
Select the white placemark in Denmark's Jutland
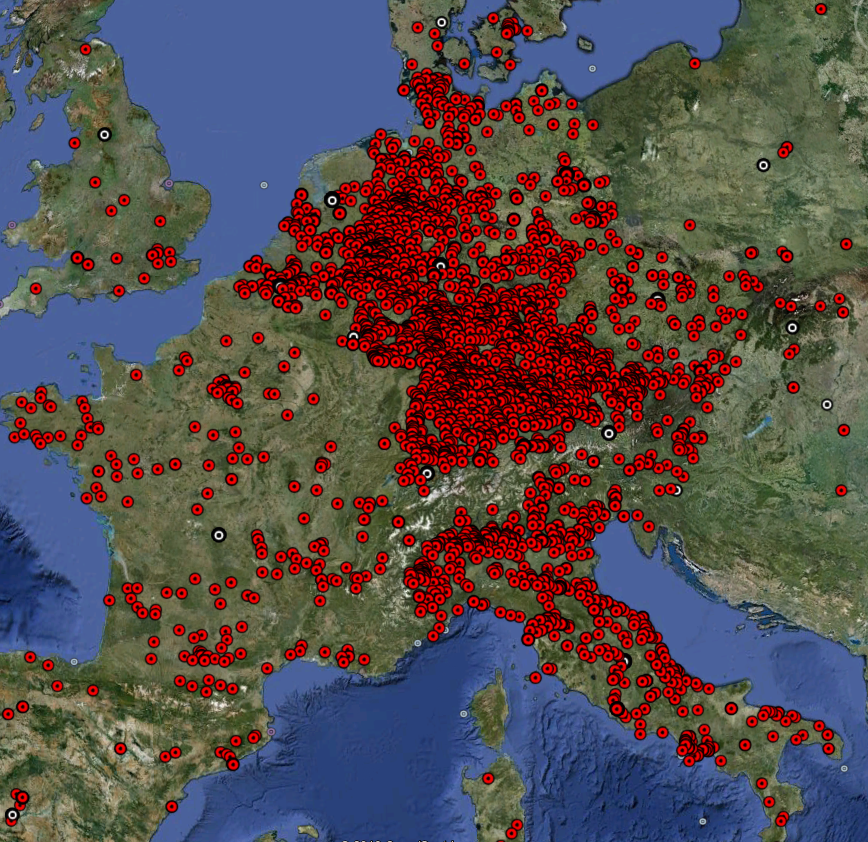(x=441, y=23)
